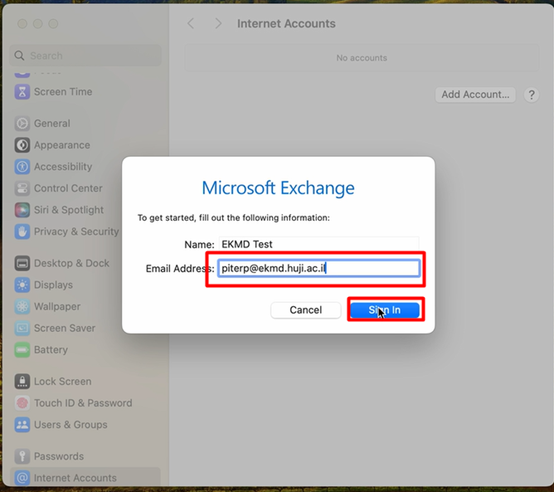Click the Sign In button
The image size is (554, 492).
[x=385, y=310]
